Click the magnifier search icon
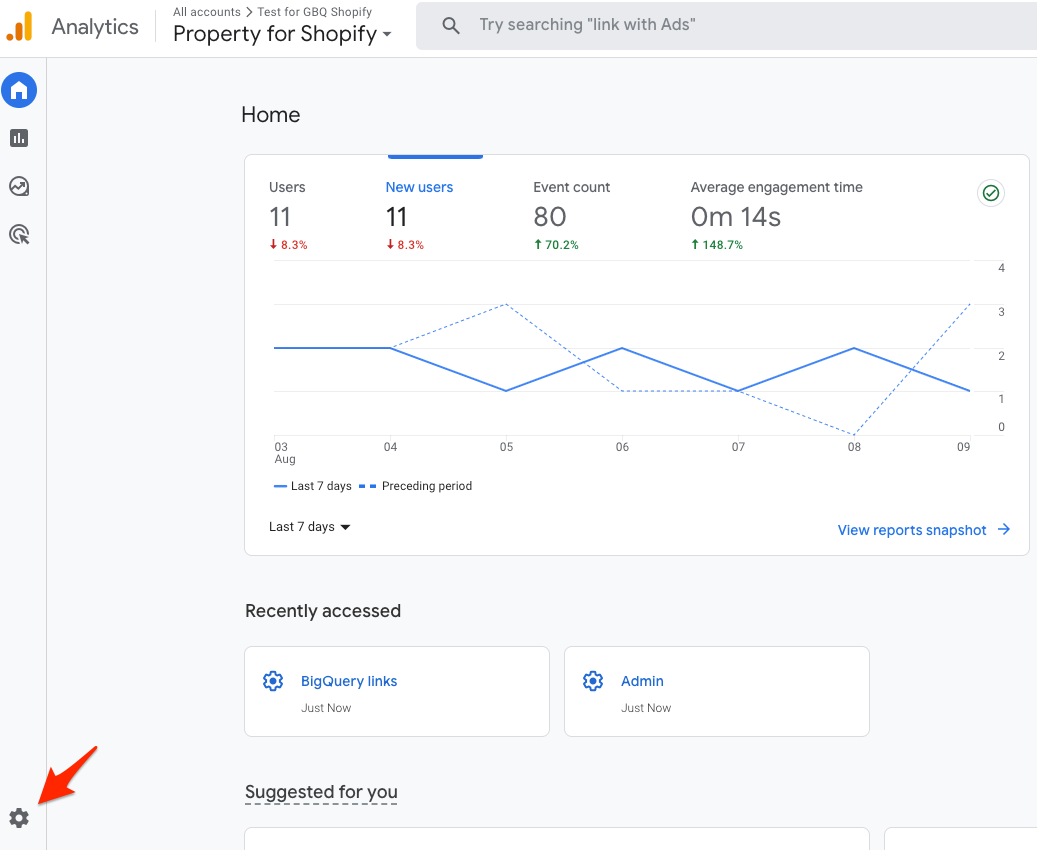This screenshot has height=850, width=1037. click(451, 25)
